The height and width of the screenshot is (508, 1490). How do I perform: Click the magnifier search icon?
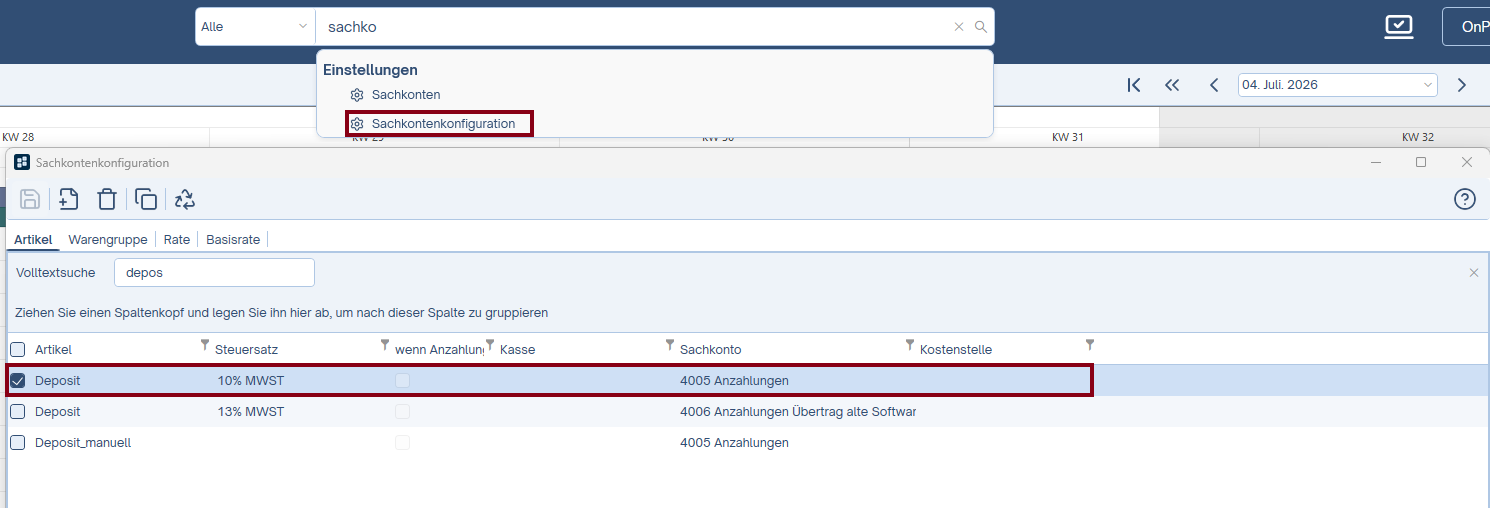pos(981,27)
